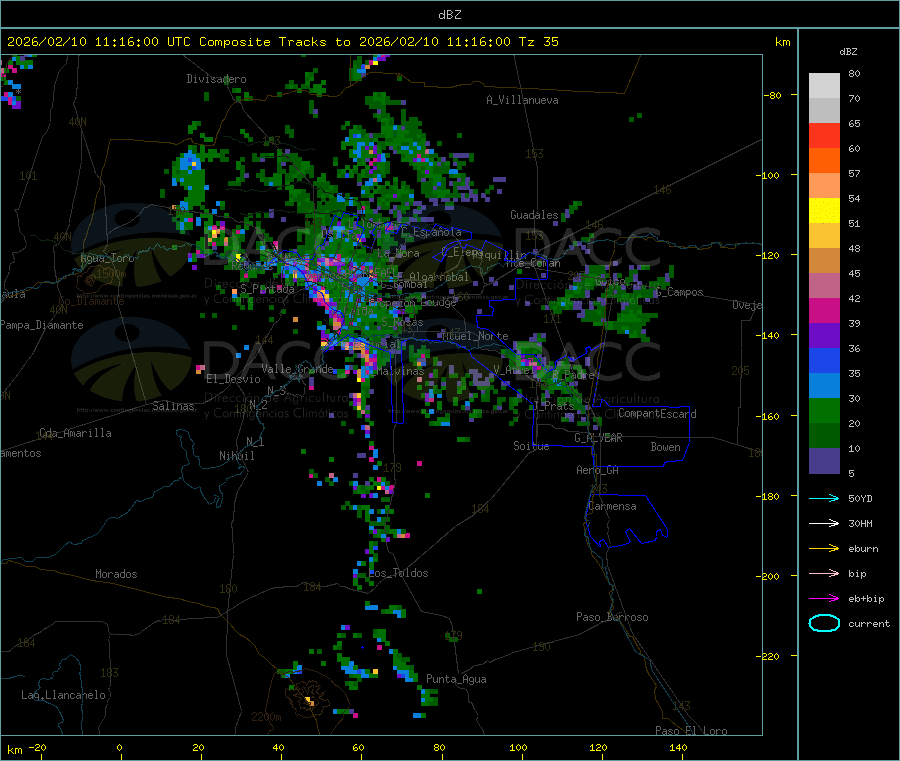Click the 50YD cyan arrow legend icon
900x761 pixels.
824,498
